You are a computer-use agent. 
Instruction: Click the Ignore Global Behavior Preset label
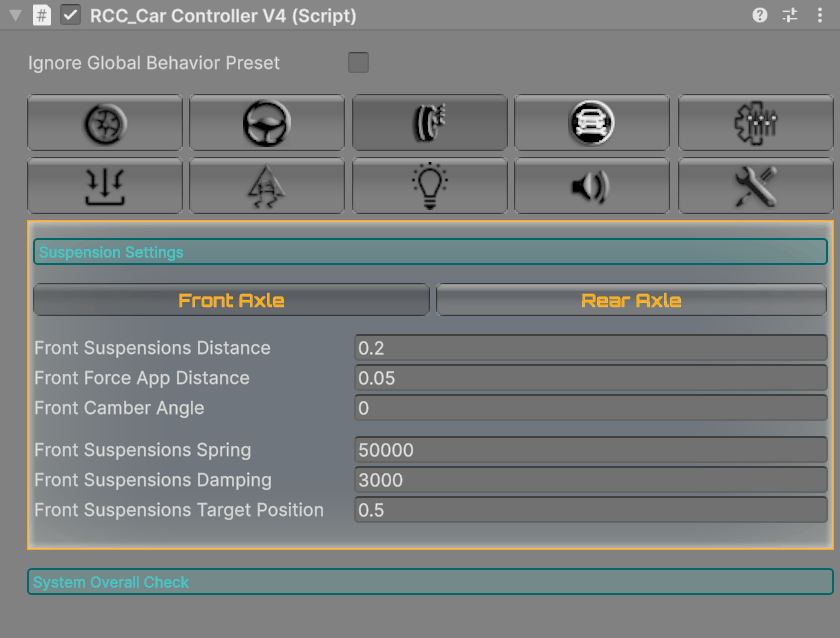pyautogui.click(x=154, y=63)
